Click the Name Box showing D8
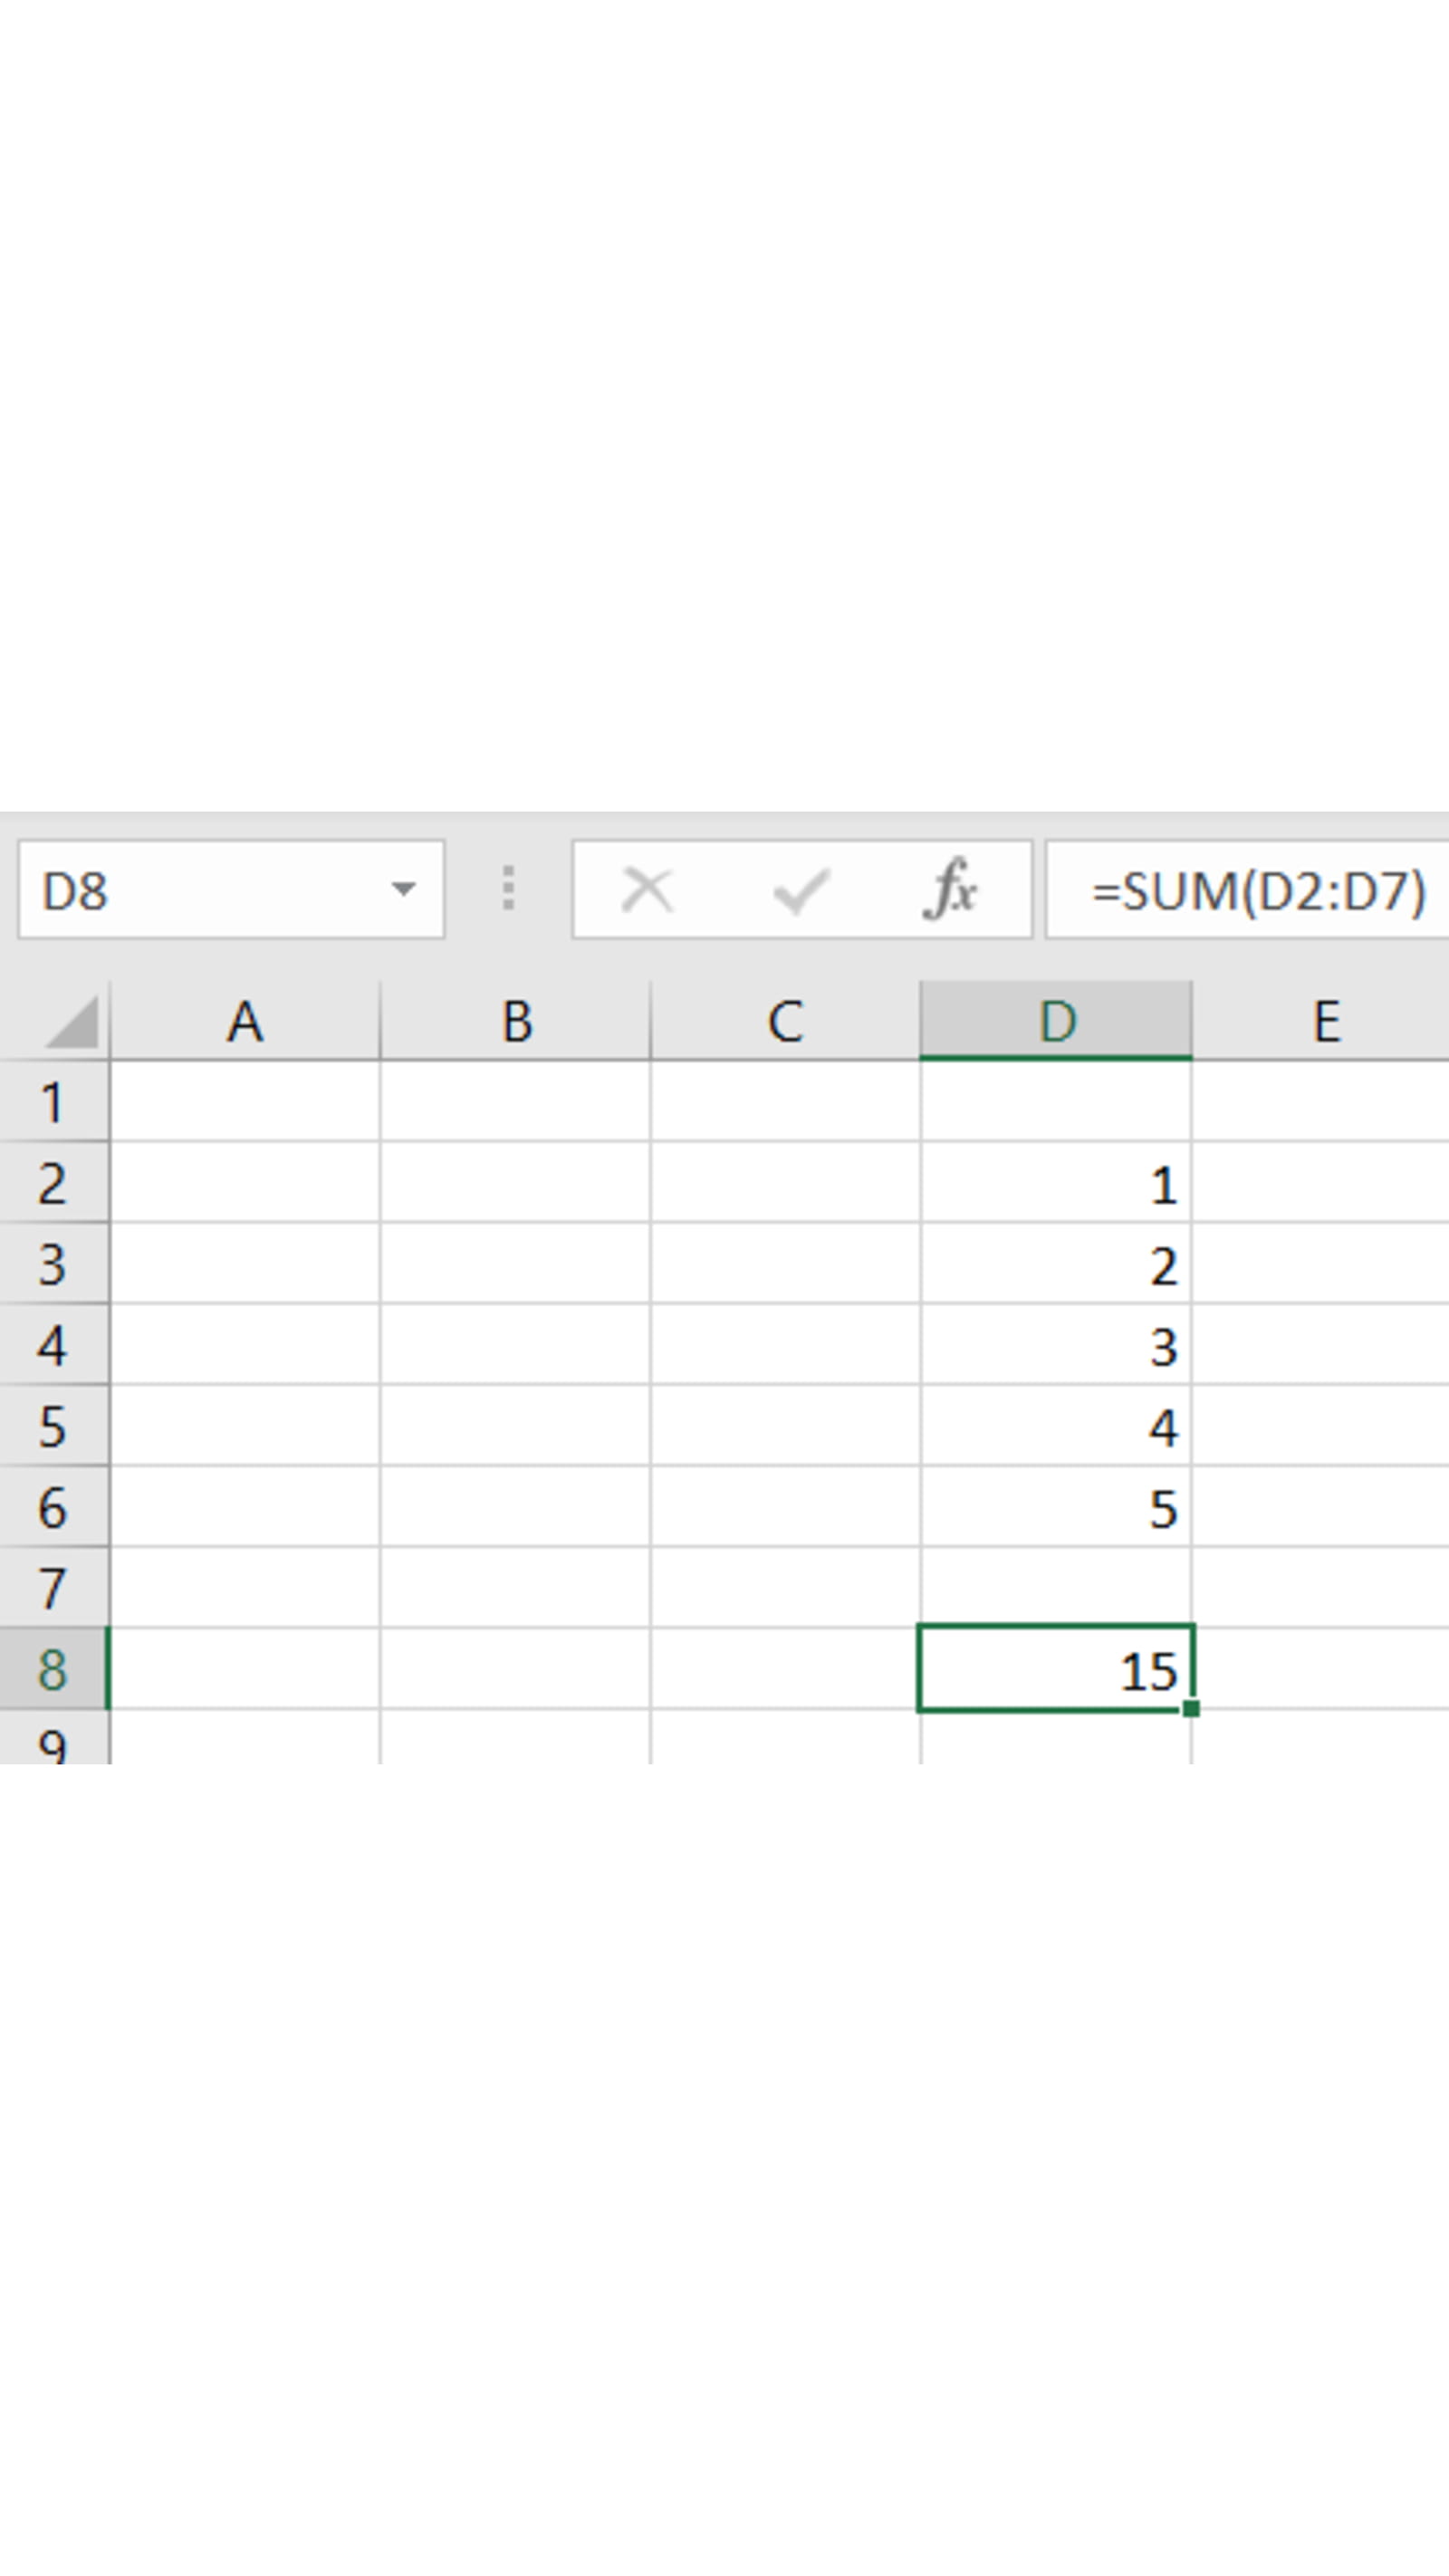The width and height of the screenshot is (1449, 2576). (x=200, y=889)
